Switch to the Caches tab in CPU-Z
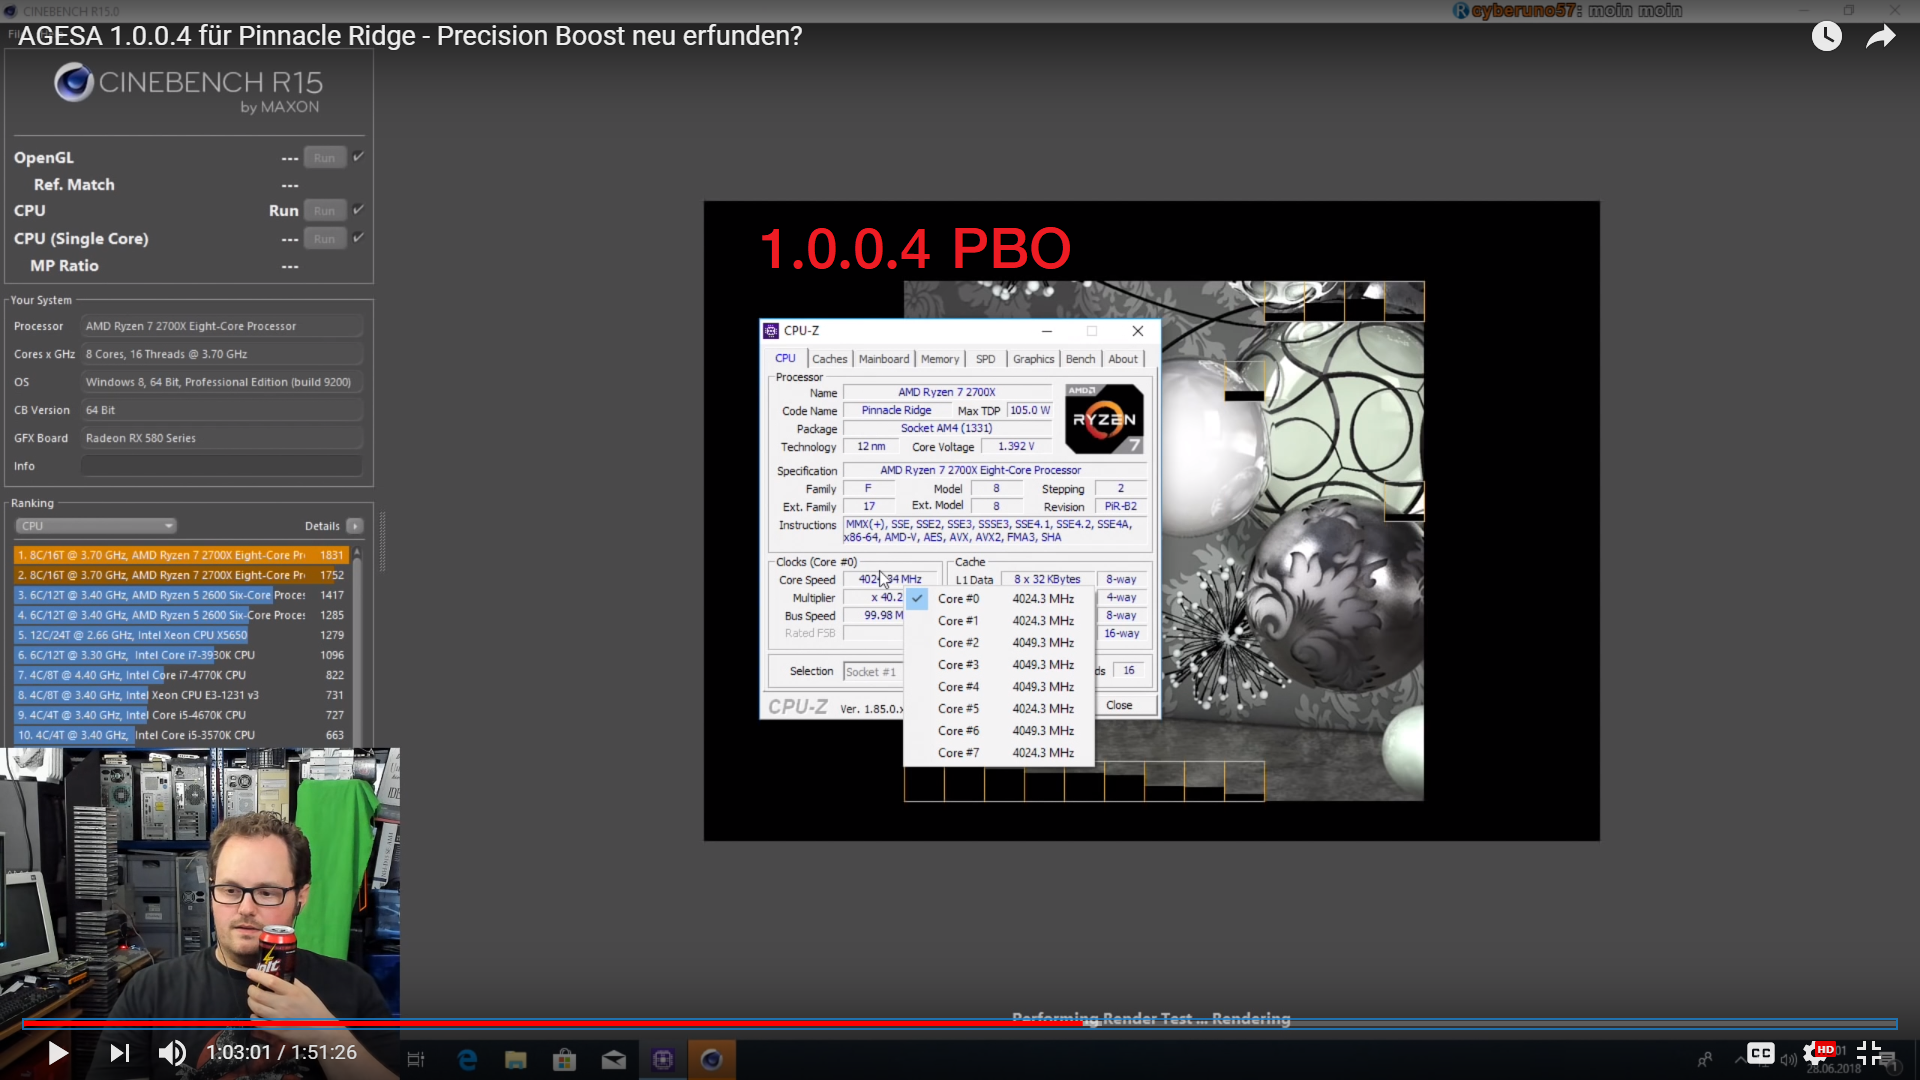 pos(829,359)
